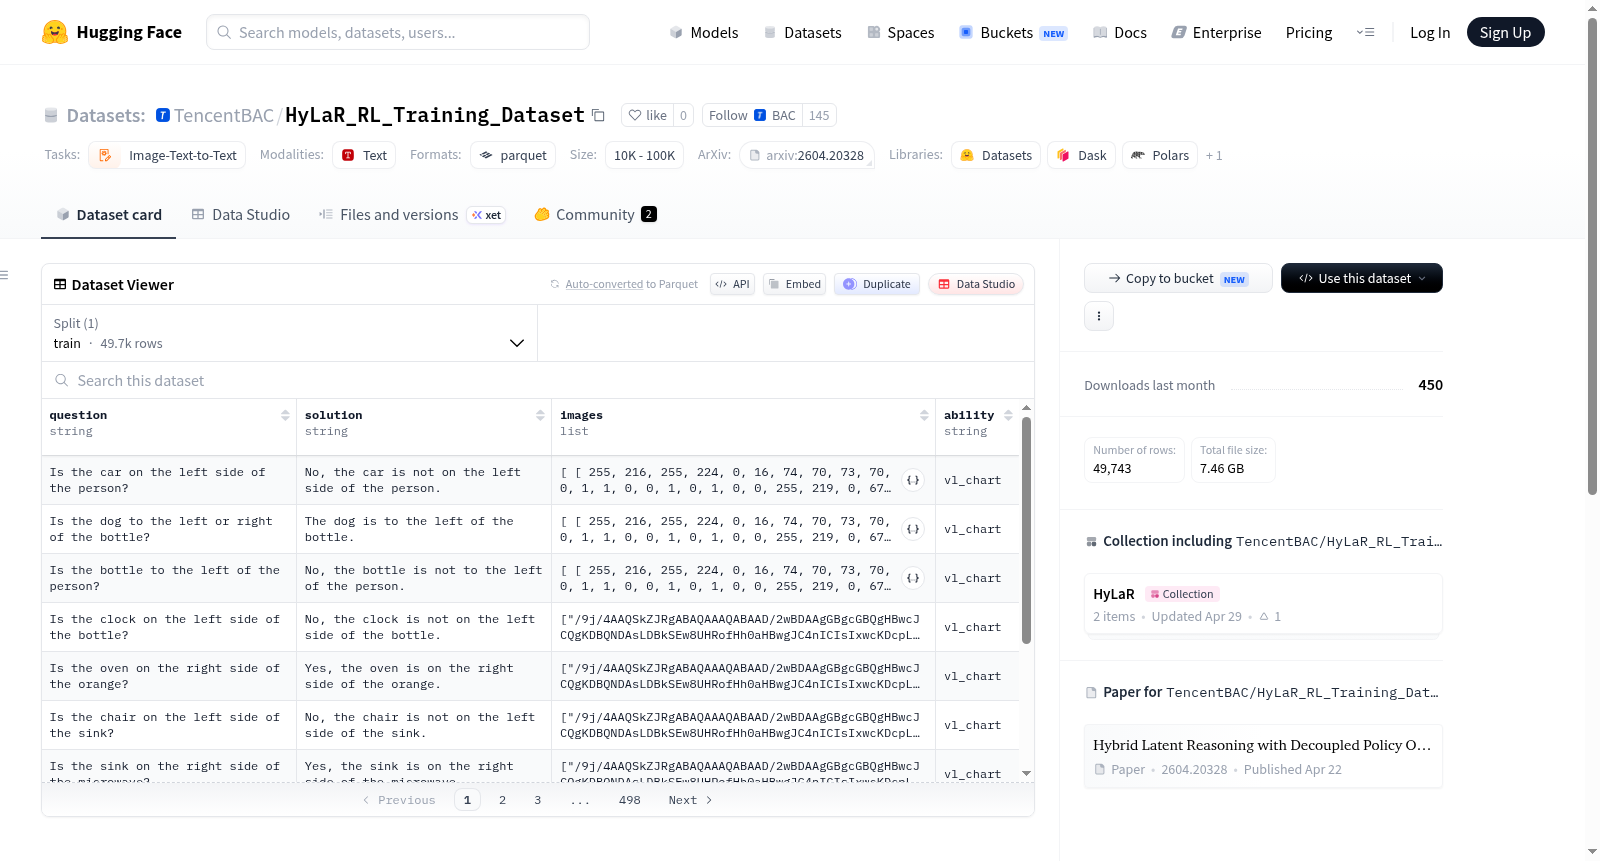Open Buckets in the top navigation
This screenshot has height=861, width=1600.
coord(1013,32)
